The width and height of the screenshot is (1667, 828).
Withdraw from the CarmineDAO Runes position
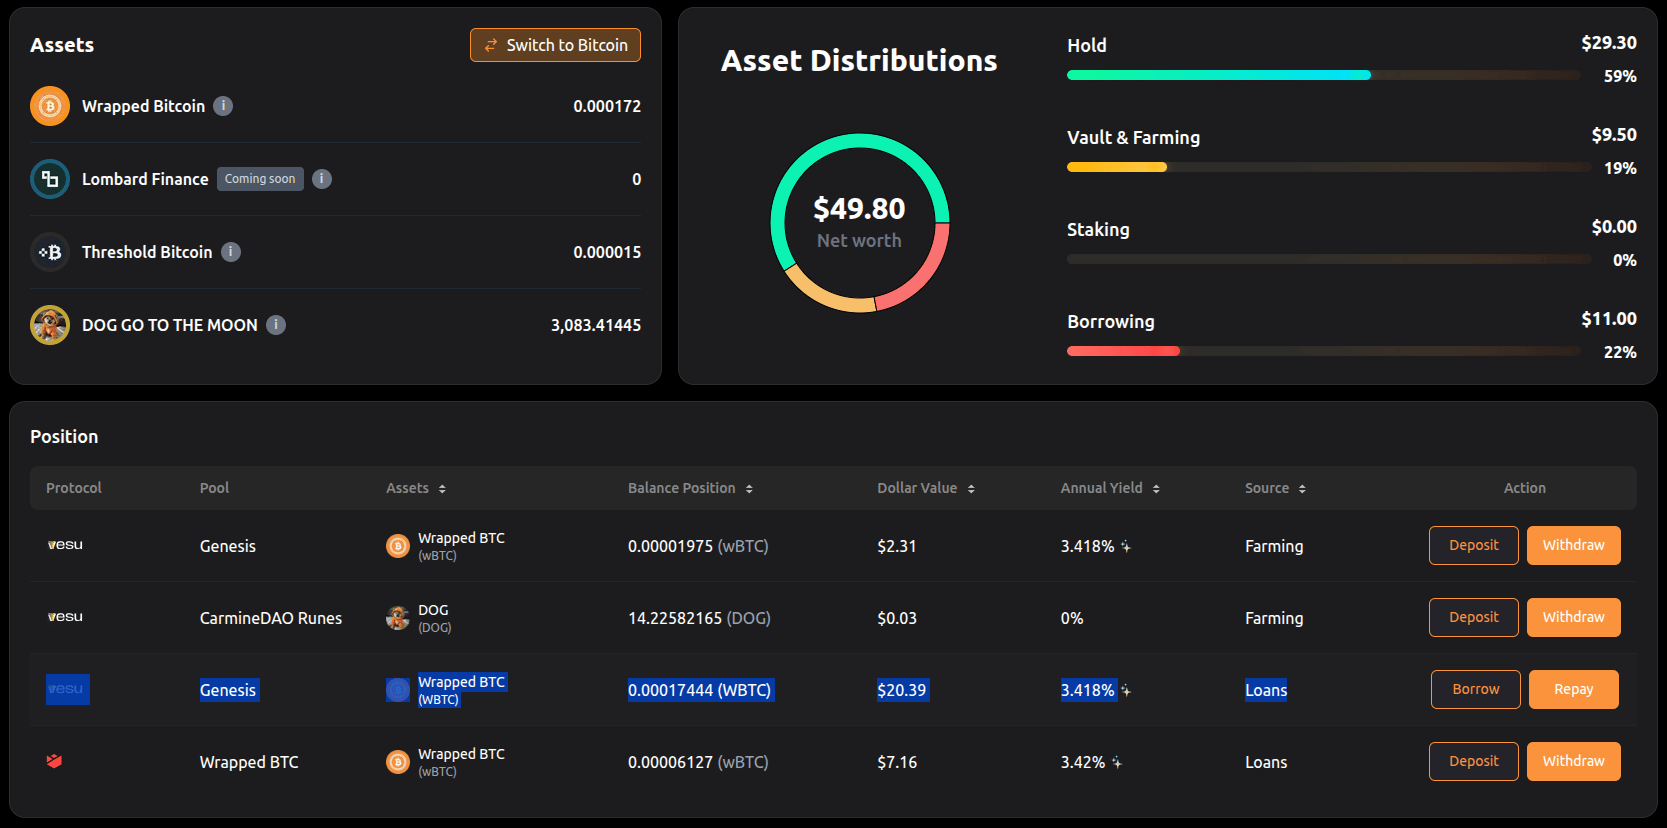tap(1573, 617)
